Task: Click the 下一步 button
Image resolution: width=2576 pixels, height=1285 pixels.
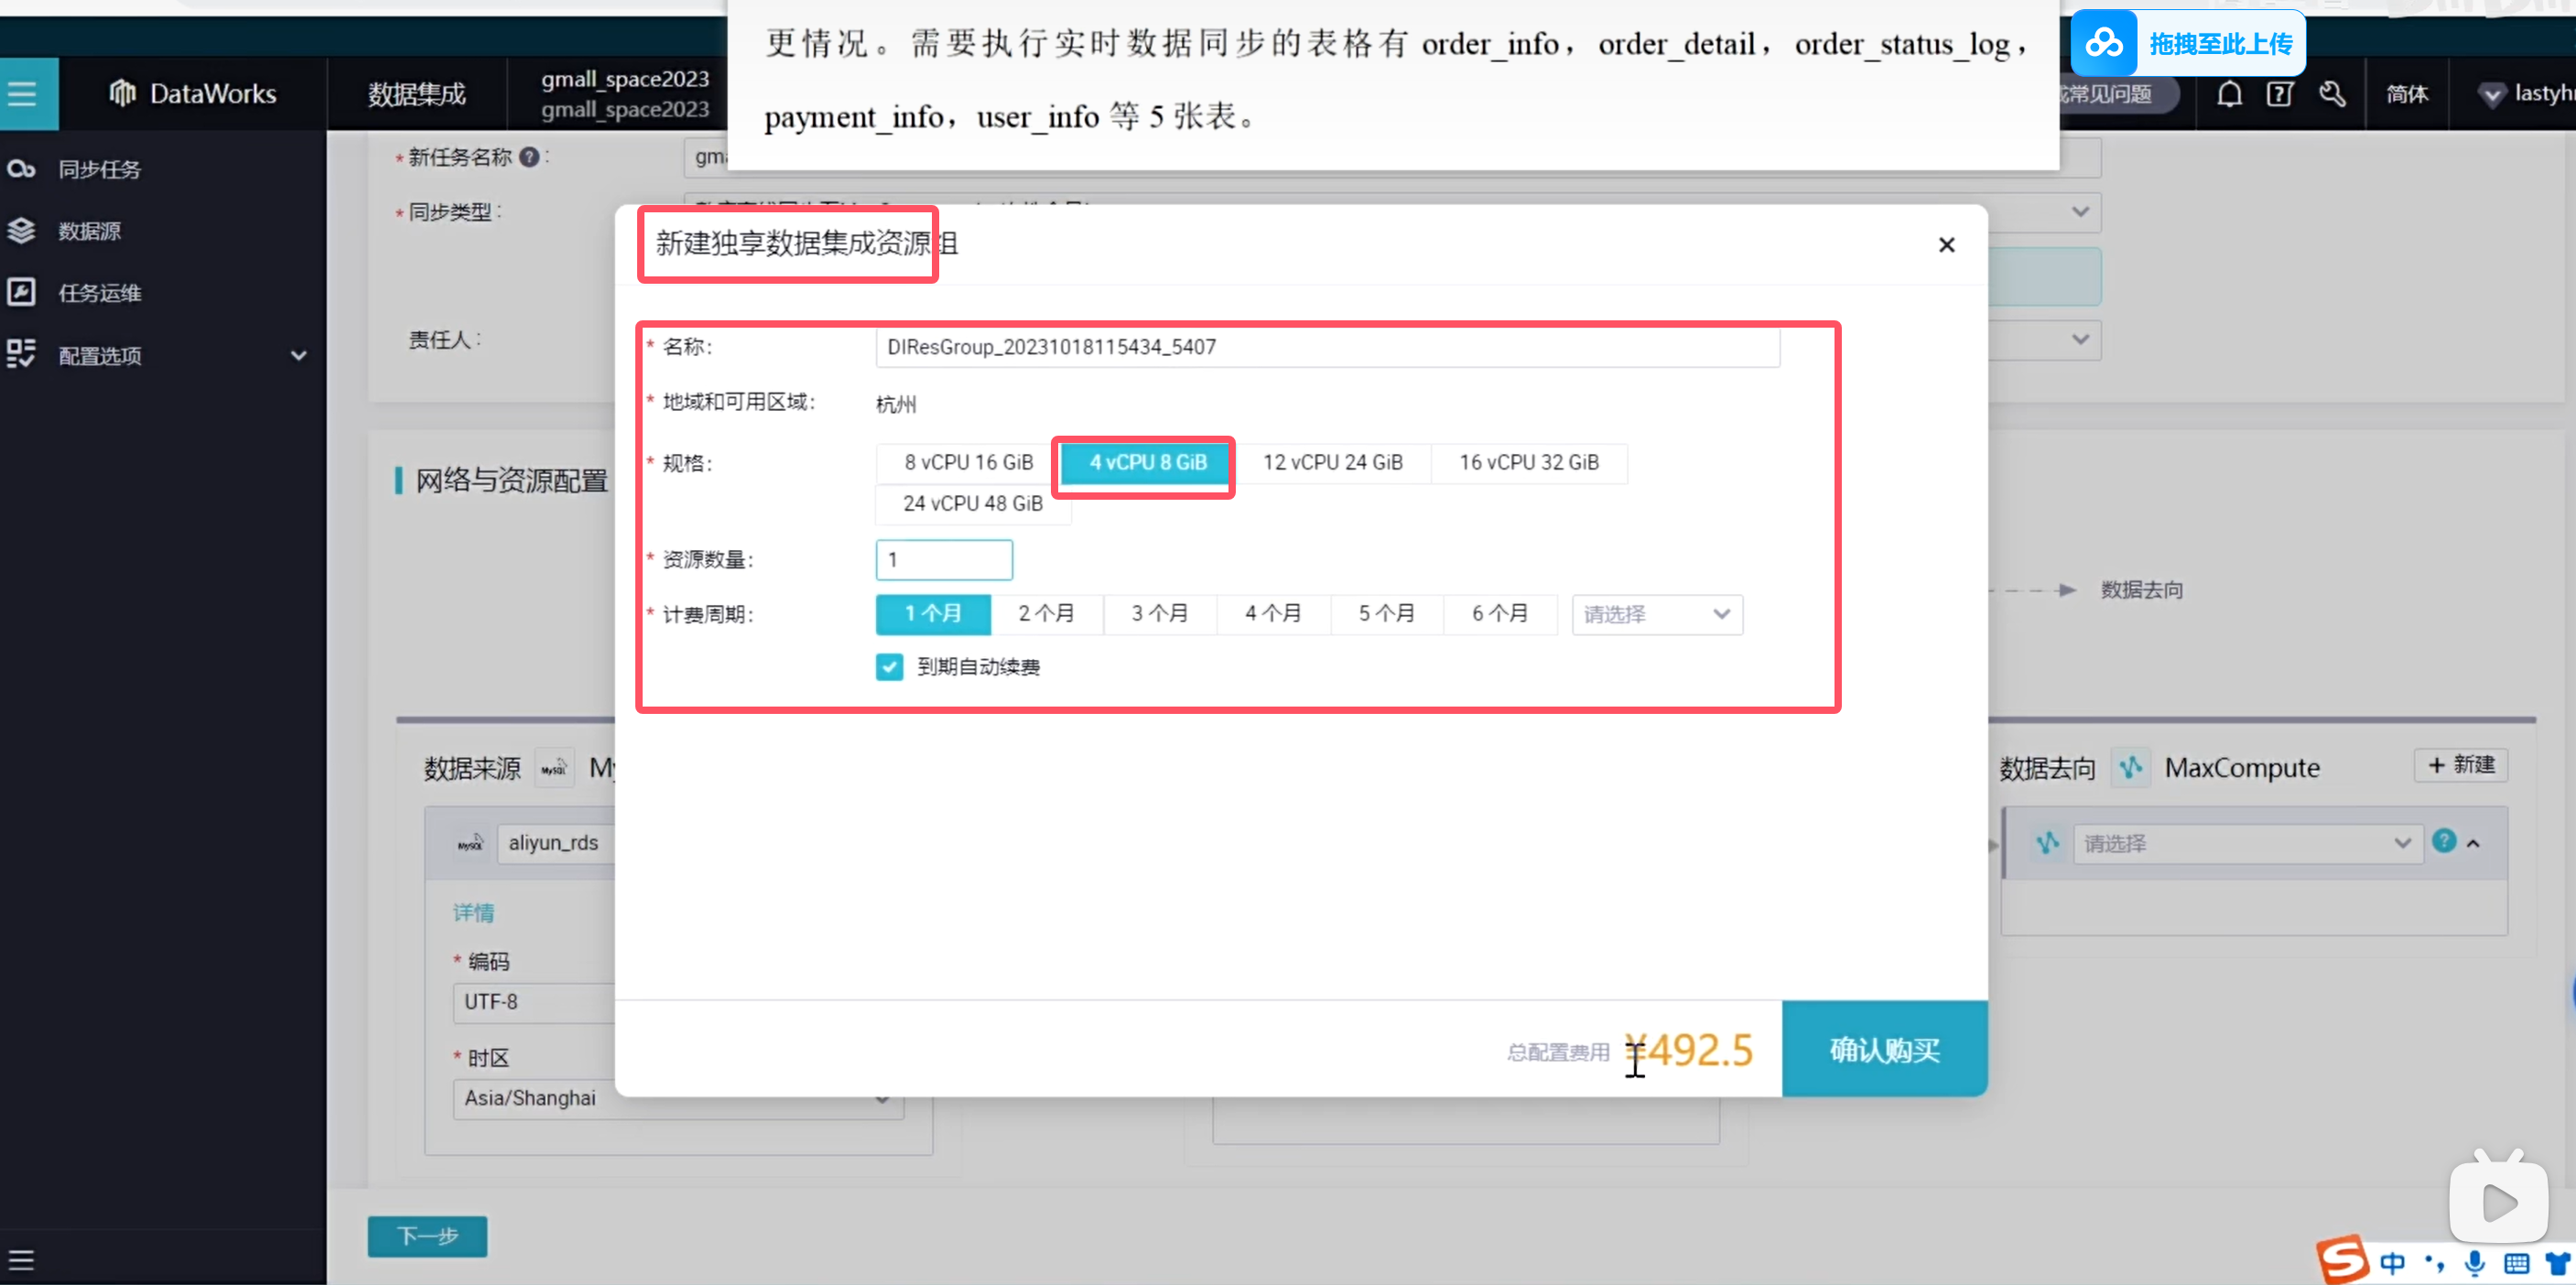Action: coord(427,1236)
